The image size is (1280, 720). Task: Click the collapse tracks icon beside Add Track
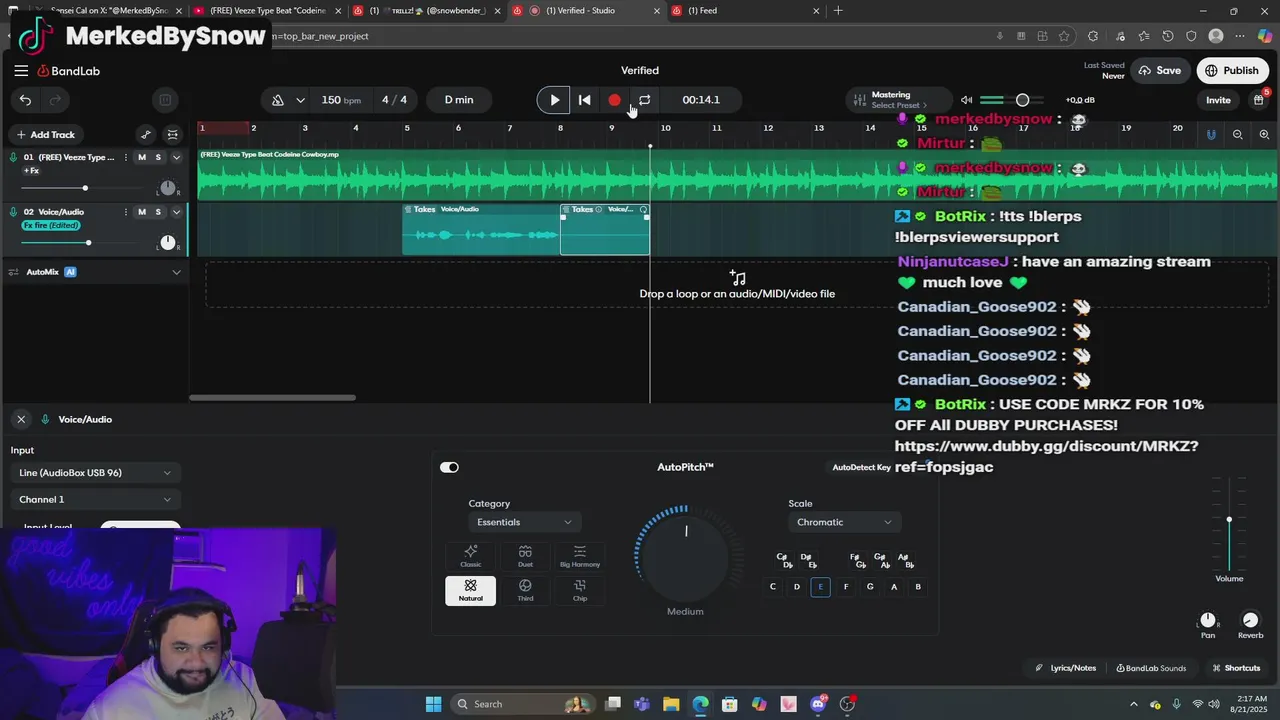tap(173, 135)
